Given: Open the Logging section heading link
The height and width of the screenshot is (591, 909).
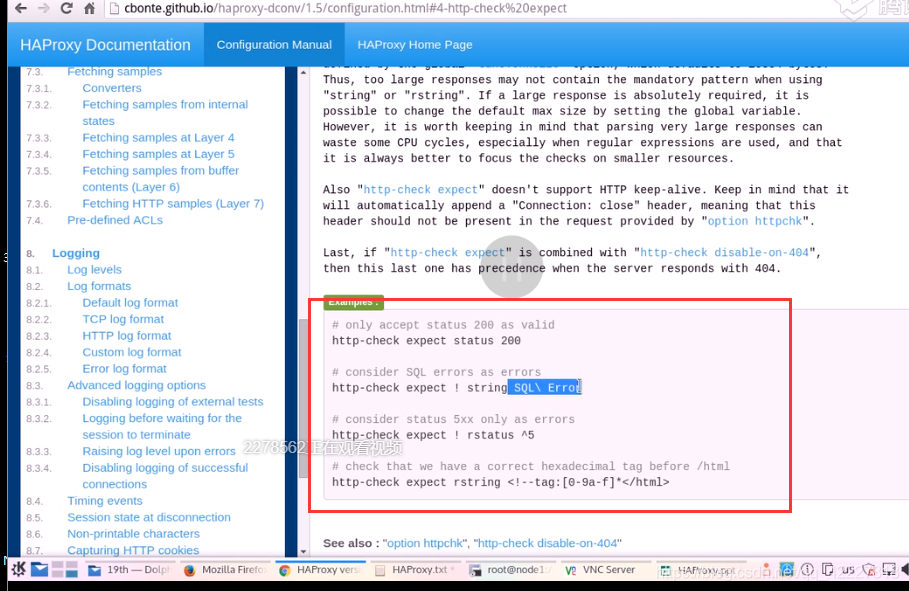Looking at the screenshot, I should coord(76,253).
